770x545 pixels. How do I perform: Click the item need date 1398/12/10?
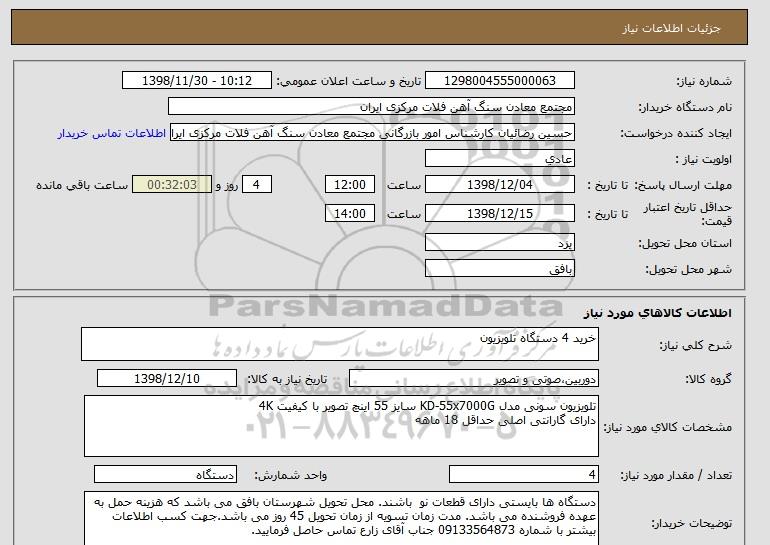click(167, 379)
